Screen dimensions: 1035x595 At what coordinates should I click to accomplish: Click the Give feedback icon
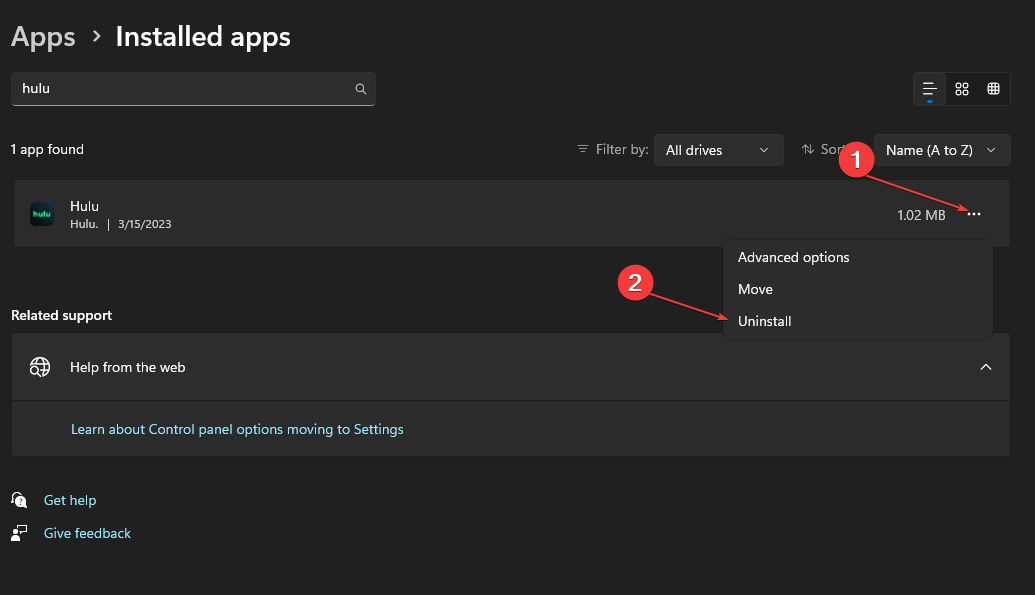(20, 533)
